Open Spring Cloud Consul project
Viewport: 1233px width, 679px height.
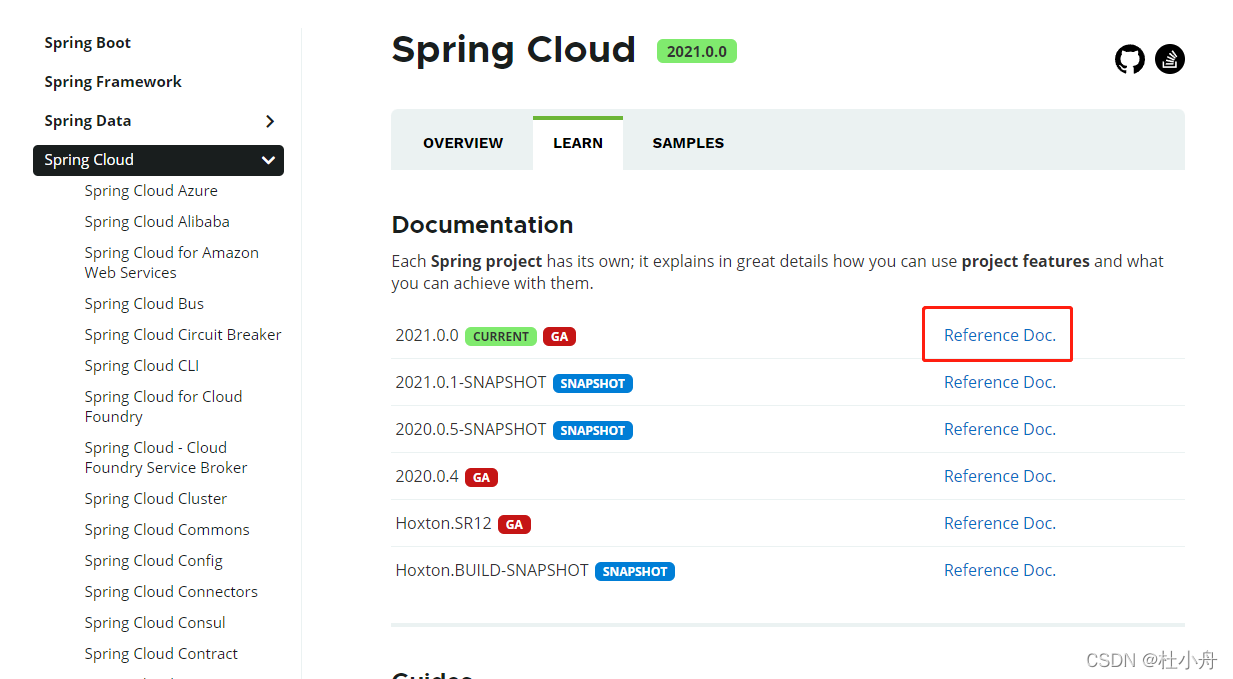pos(155,623)
